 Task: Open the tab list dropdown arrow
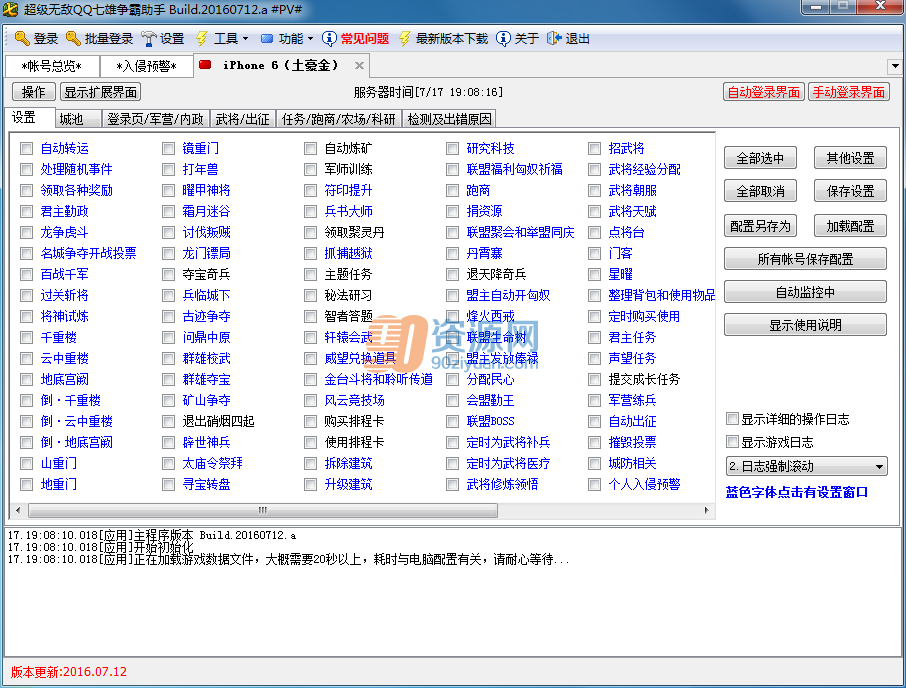(x=895, y=66)
